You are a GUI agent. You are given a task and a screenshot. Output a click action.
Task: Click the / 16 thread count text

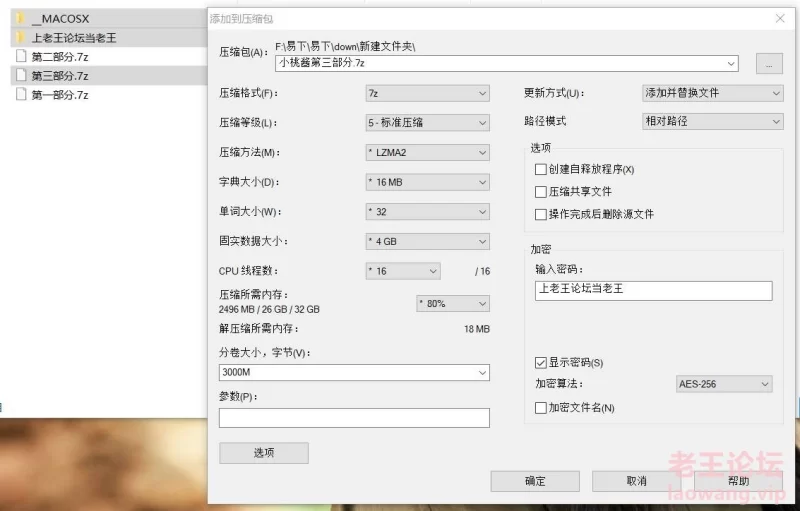482,271
